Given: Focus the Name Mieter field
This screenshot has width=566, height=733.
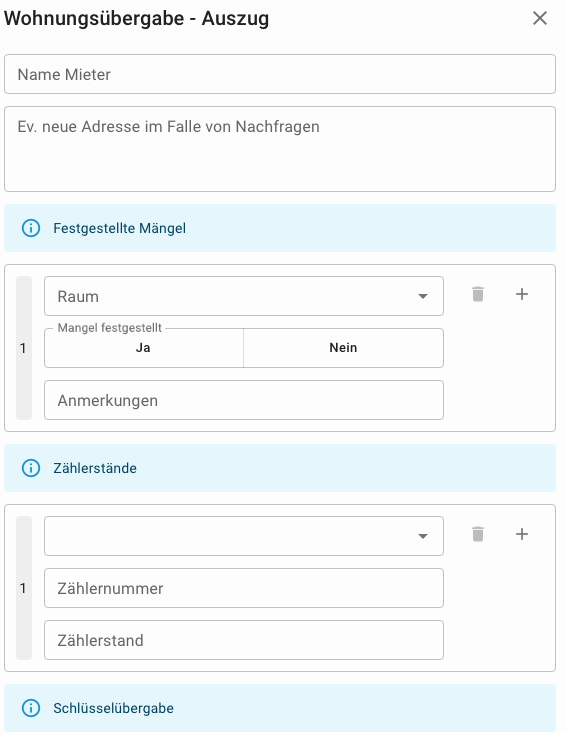Looking at the screenshot, I should (280, 74).
